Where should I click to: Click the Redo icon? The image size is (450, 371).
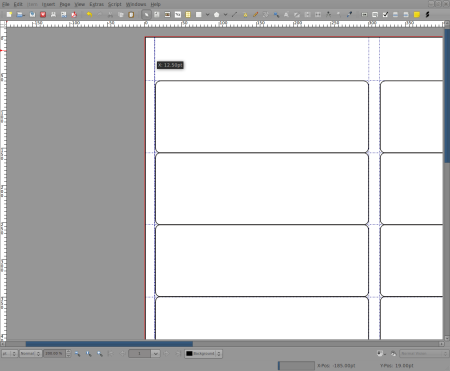(x=100, y=15)
